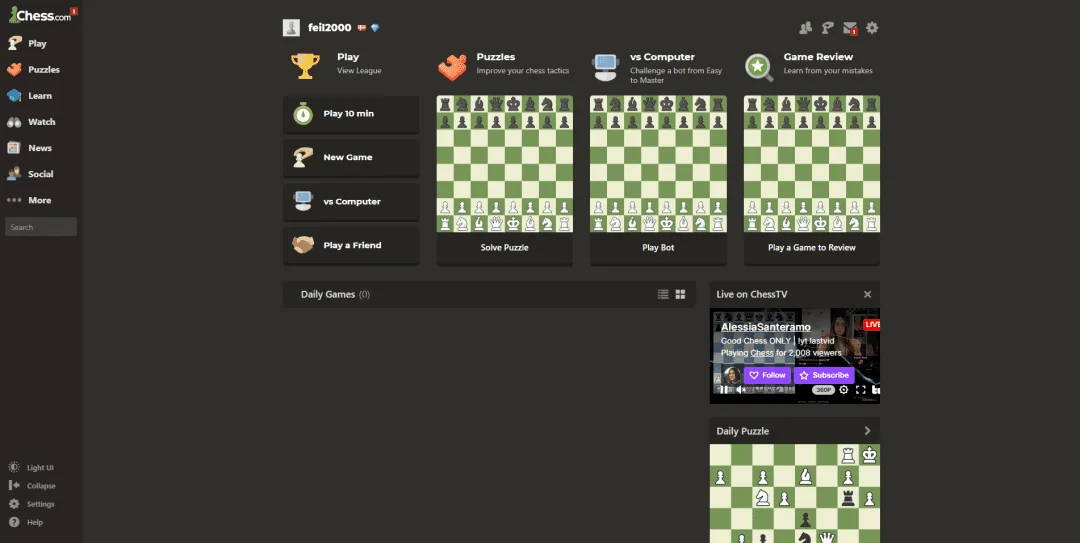Open the friends icon in the header
This screenshot has width=1080, height=543.
[805, 28]
